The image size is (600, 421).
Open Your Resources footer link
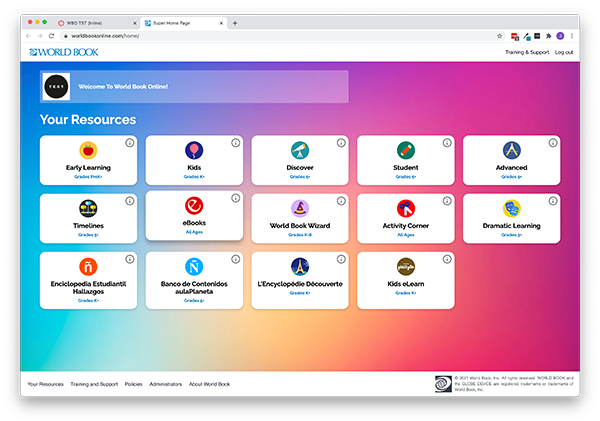pyautogui.click(x=46, y=384)
